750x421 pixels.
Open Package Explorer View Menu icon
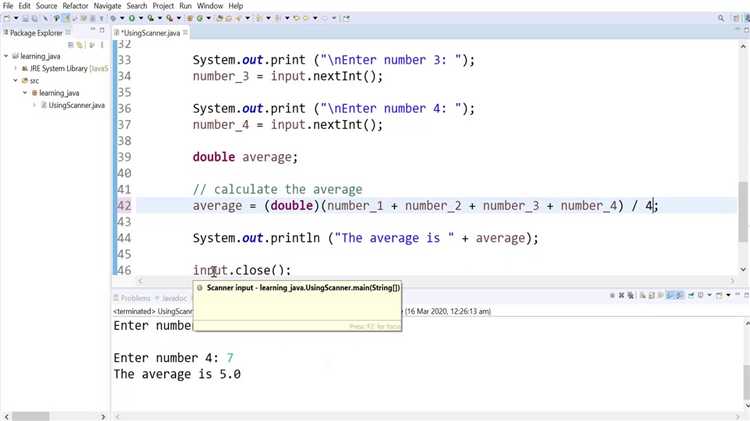coord(101,44)
